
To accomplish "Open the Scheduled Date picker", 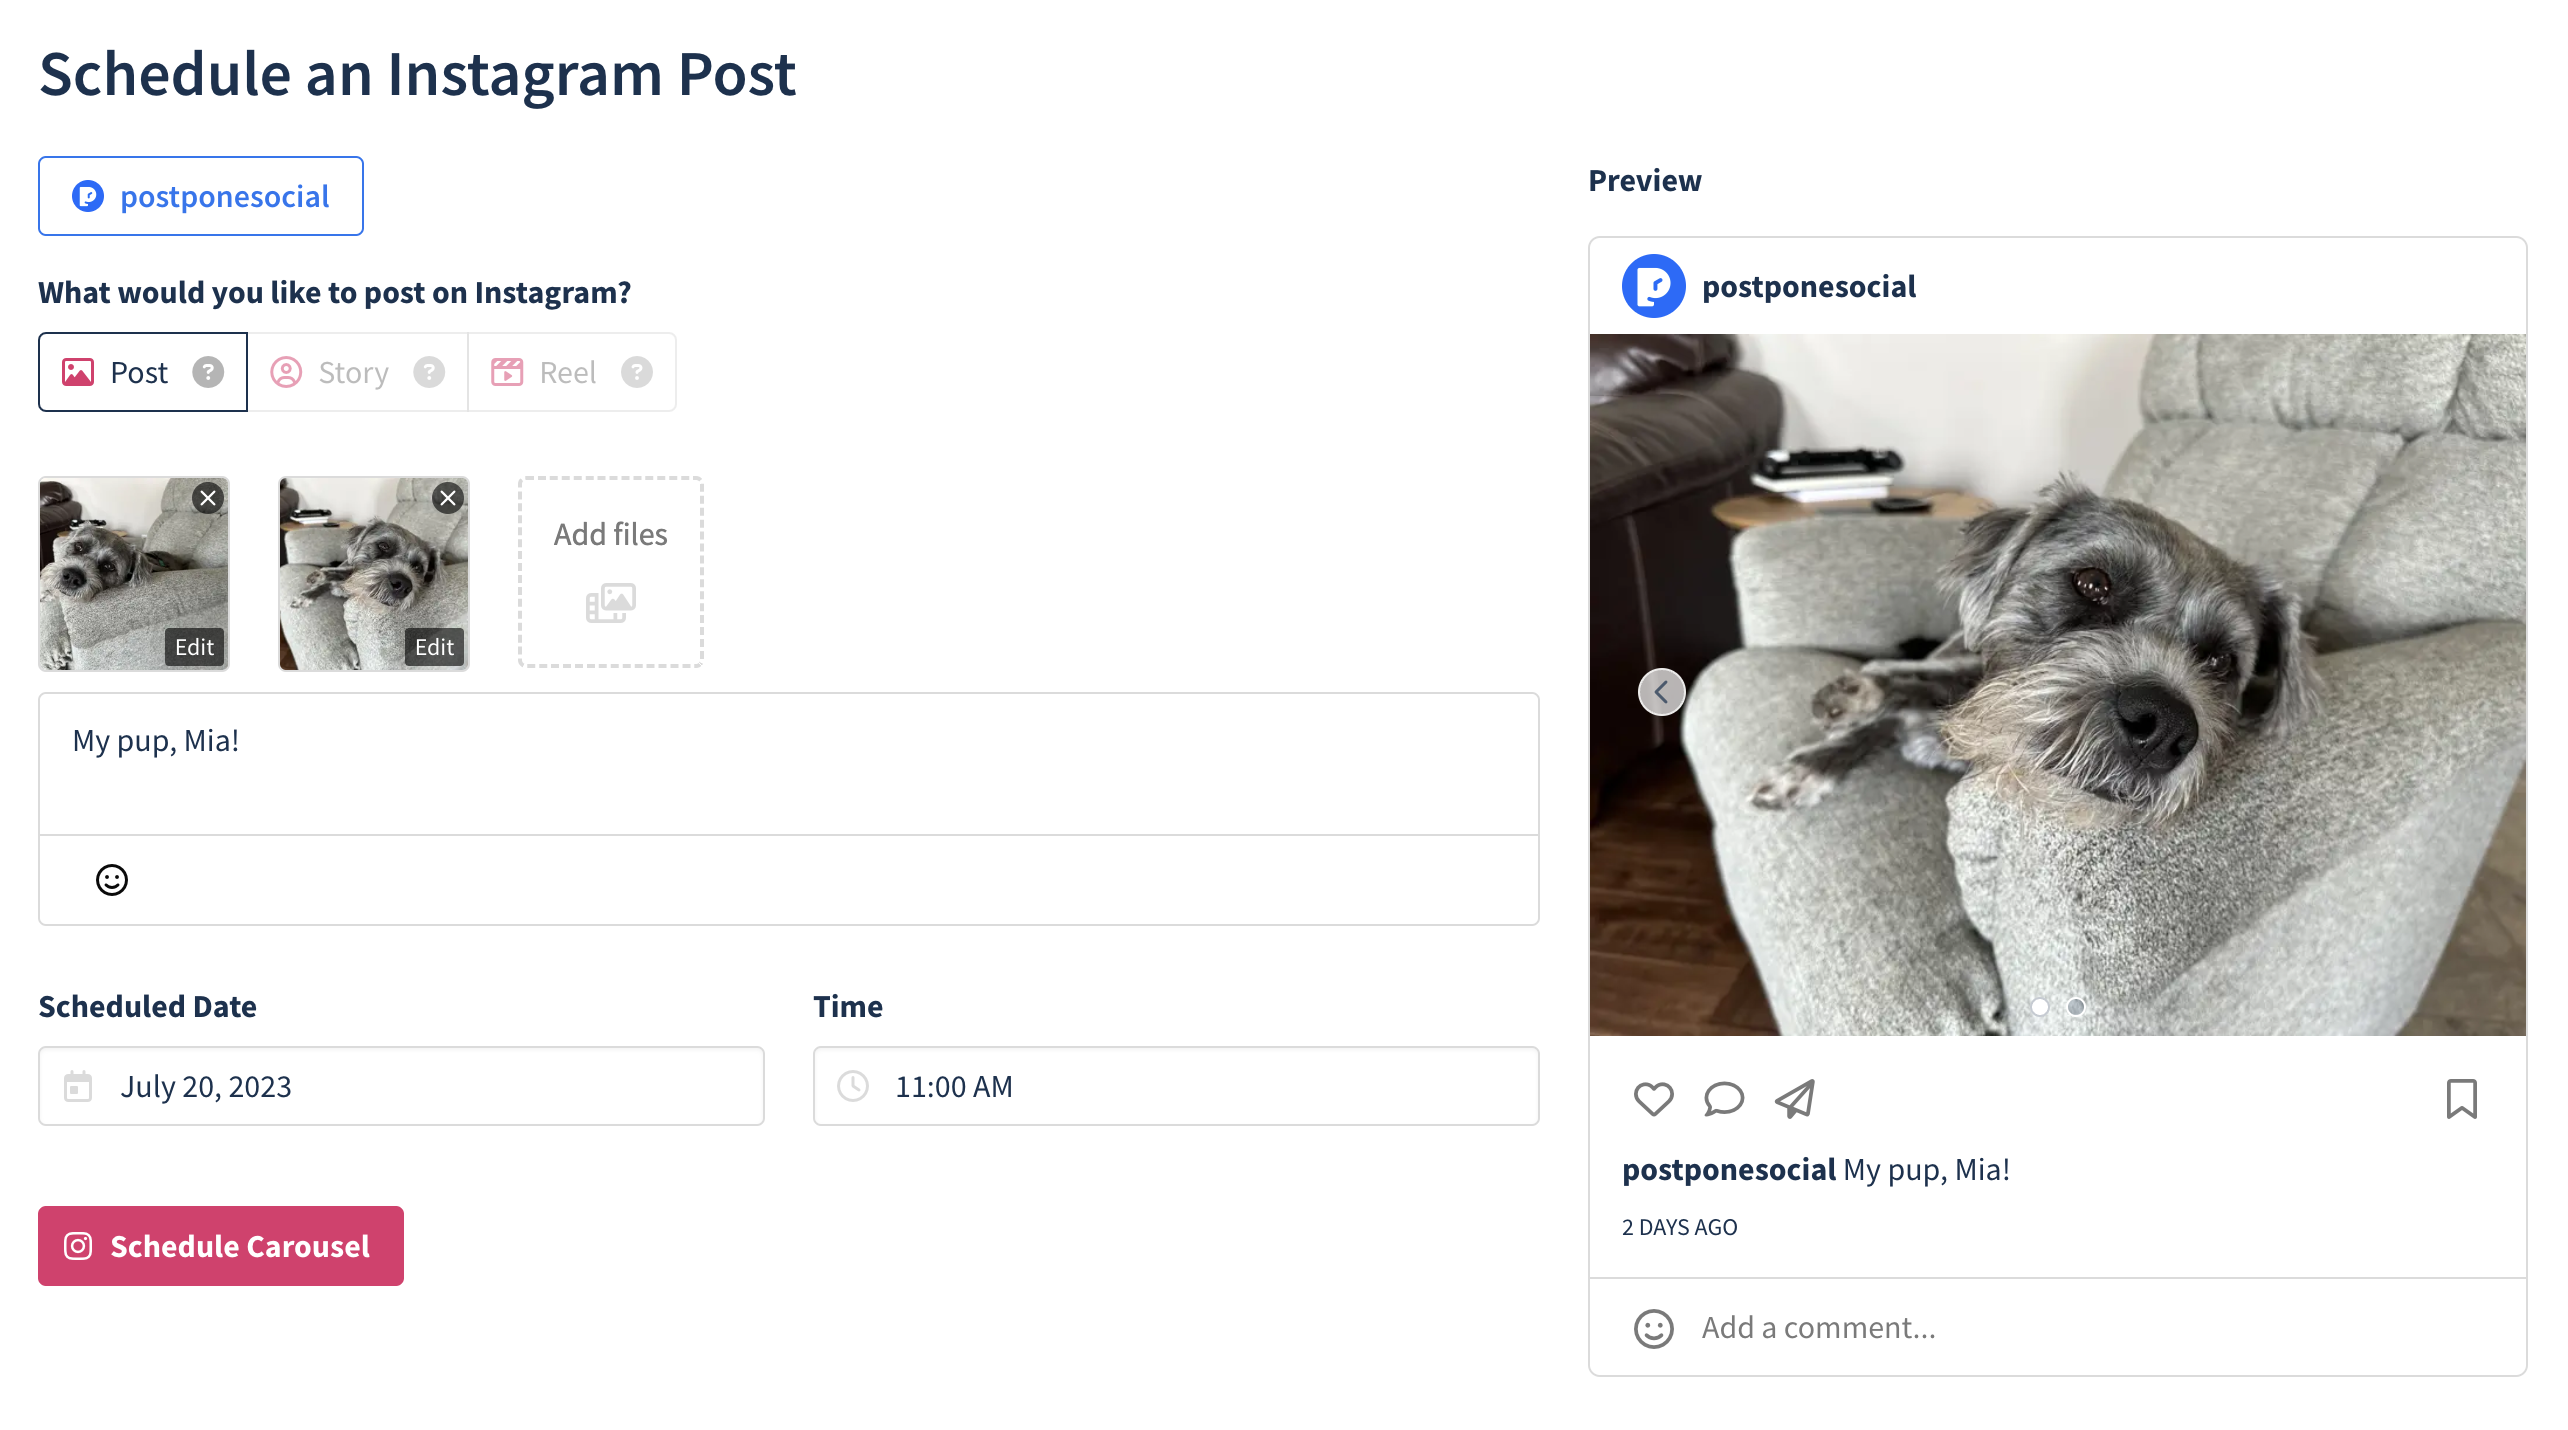I will pos(400,1086).
